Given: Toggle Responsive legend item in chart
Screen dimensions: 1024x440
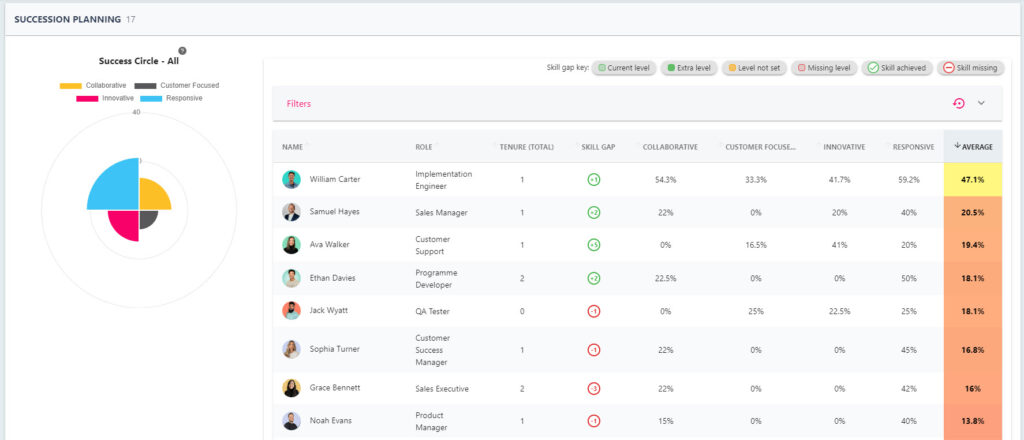Looking at the screenshot, I should tap(171, 99).
